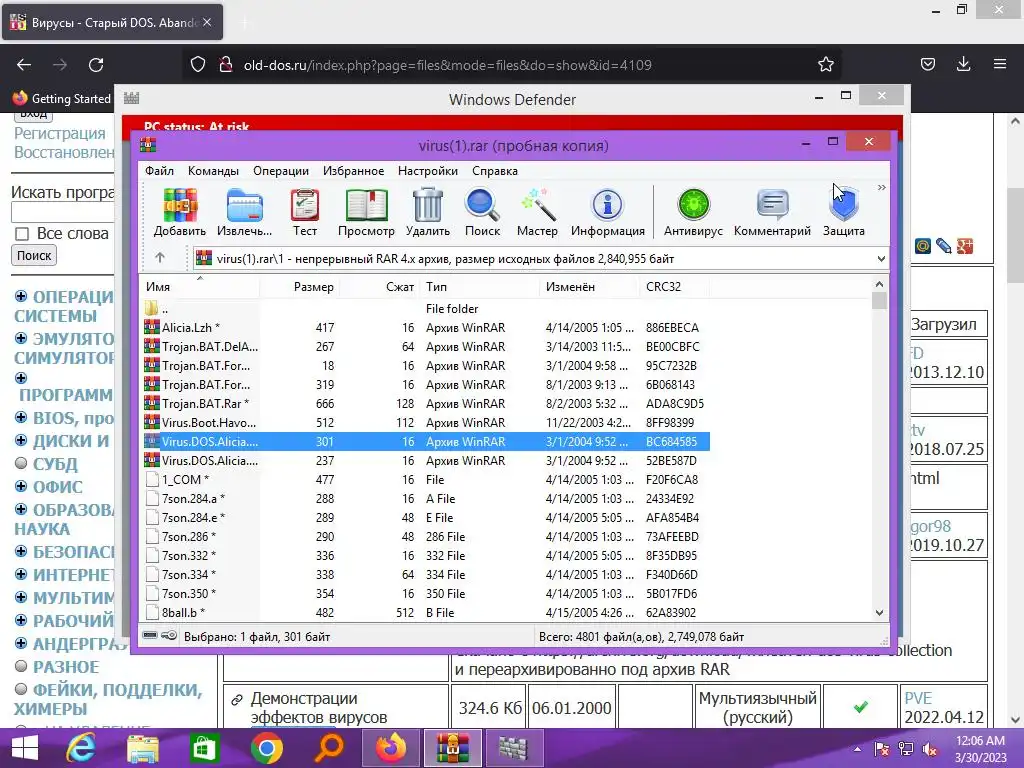Viewport: 1024px width, 768px height.
Task: Expand the BIOS category plus icon
Action: 21,417
